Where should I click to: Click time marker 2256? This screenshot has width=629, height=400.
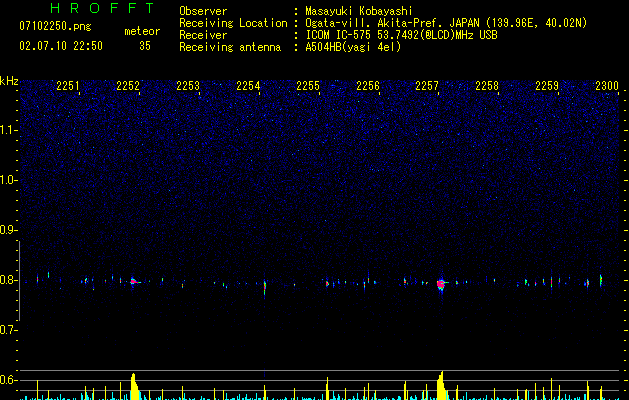point(368,85)
